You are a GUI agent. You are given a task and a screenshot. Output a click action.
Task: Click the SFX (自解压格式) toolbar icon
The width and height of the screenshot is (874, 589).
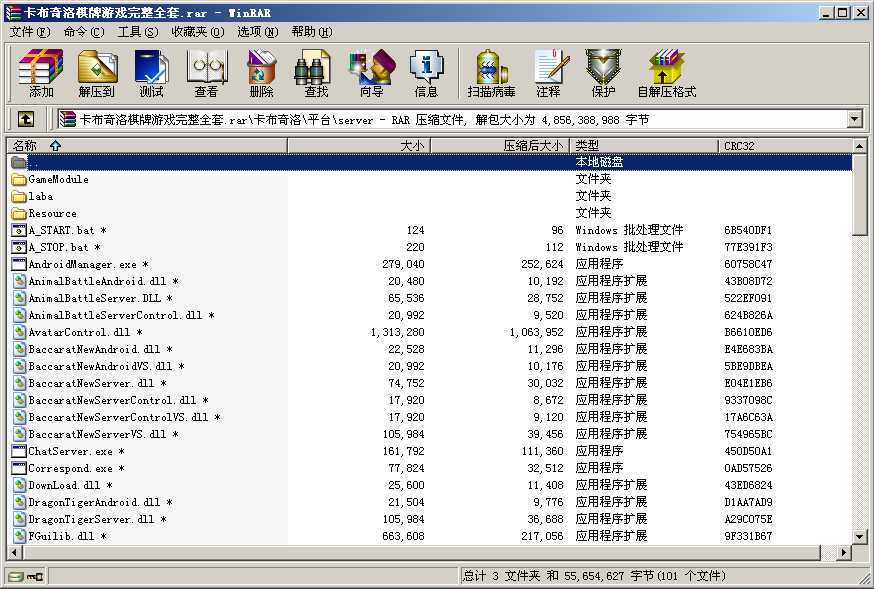coord(667,73)
